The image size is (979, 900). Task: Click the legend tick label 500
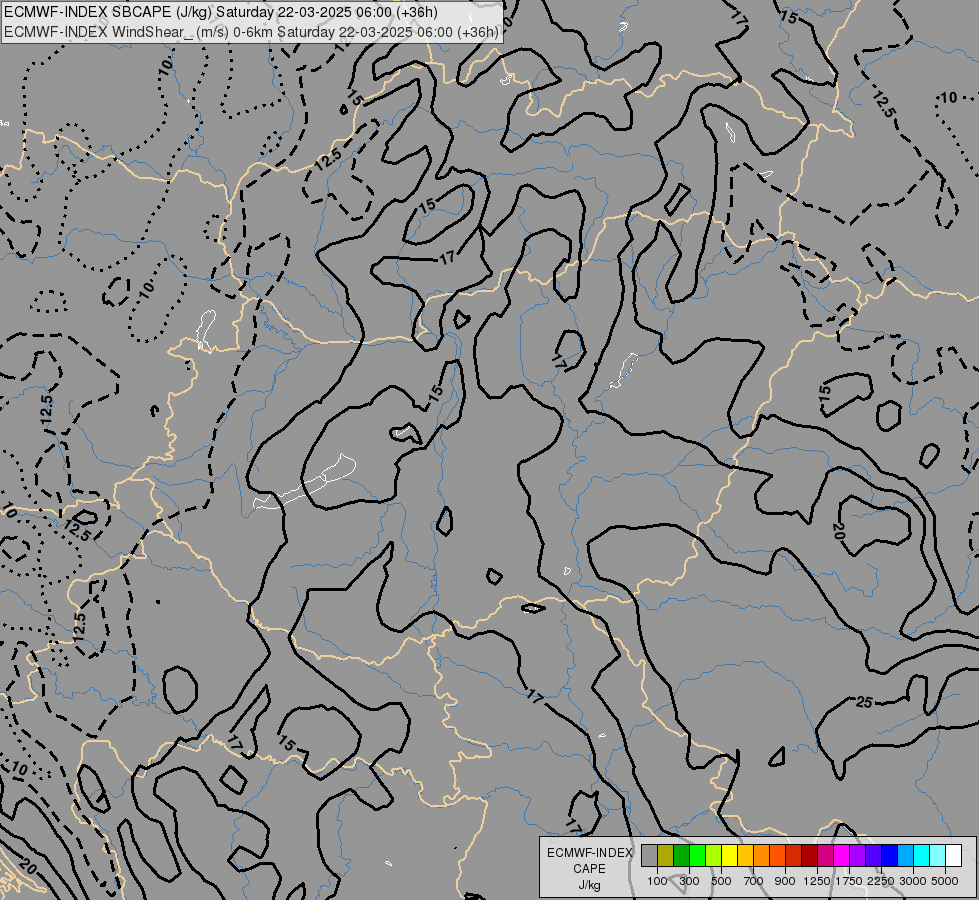[x=721, y=881]
